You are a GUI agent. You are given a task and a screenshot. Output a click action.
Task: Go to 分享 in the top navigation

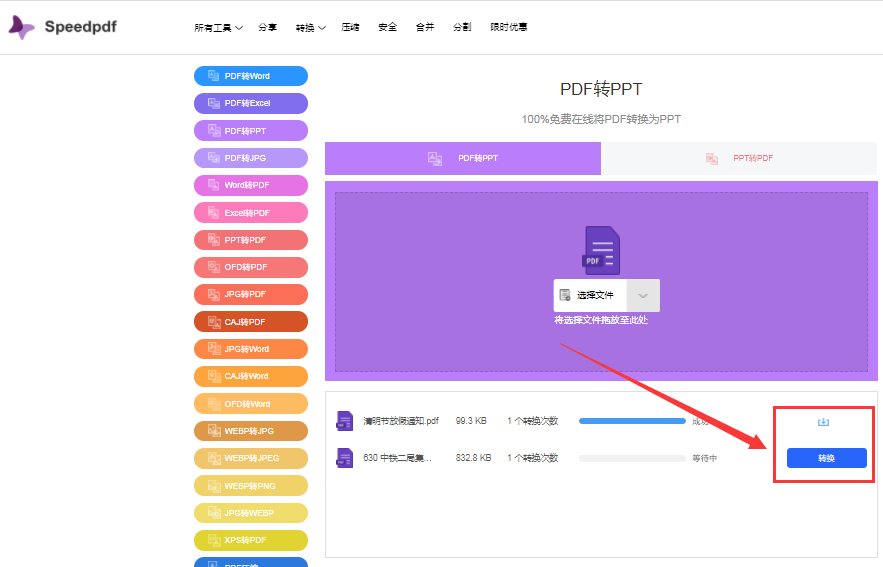pos(267,27)
